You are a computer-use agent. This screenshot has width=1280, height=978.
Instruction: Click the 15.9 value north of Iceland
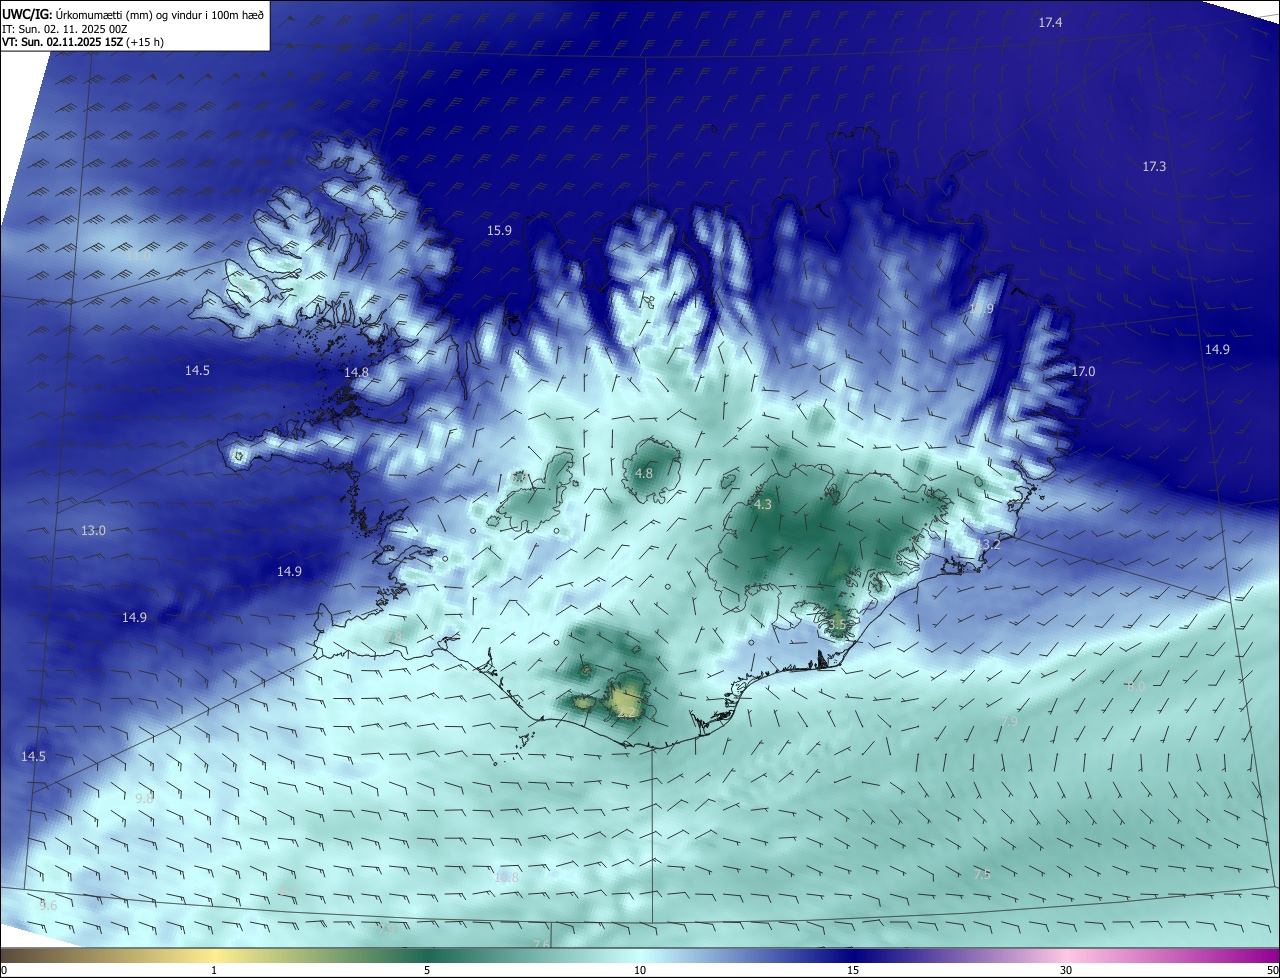(x=499, y=230)
